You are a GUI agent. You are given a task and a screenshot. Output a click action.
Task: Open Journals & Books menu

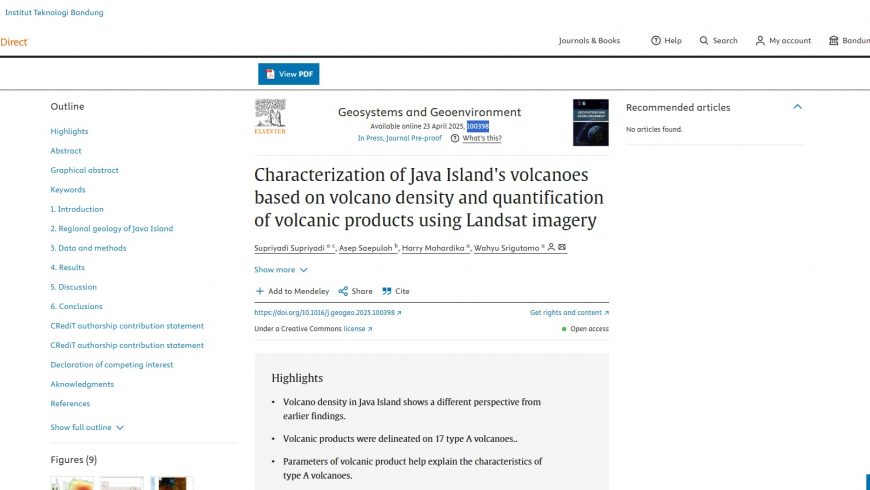[x=589, y=41]
